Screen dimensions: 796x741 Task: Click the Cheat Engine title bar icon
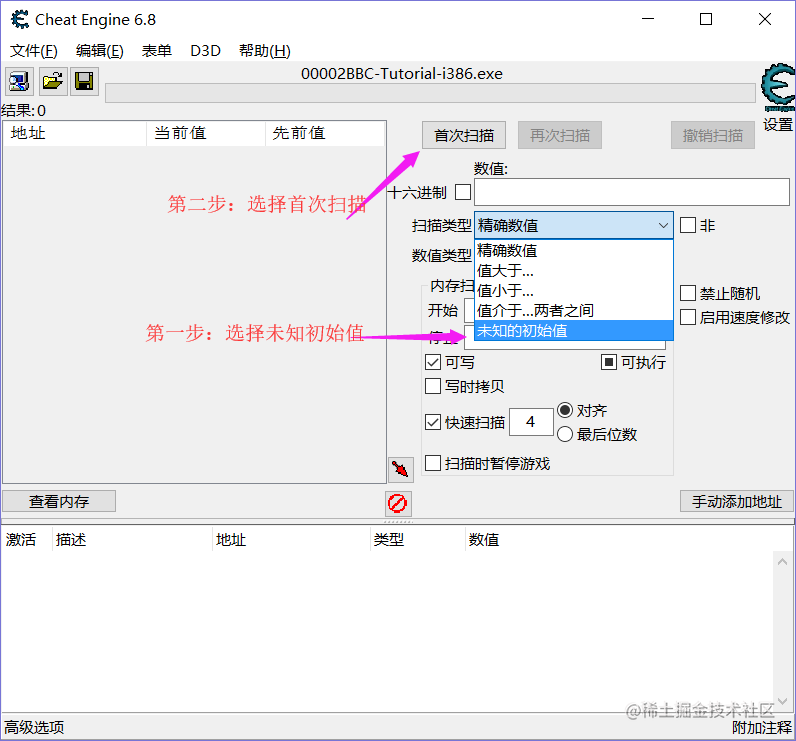pyautogui.click(x=20, y=19)
